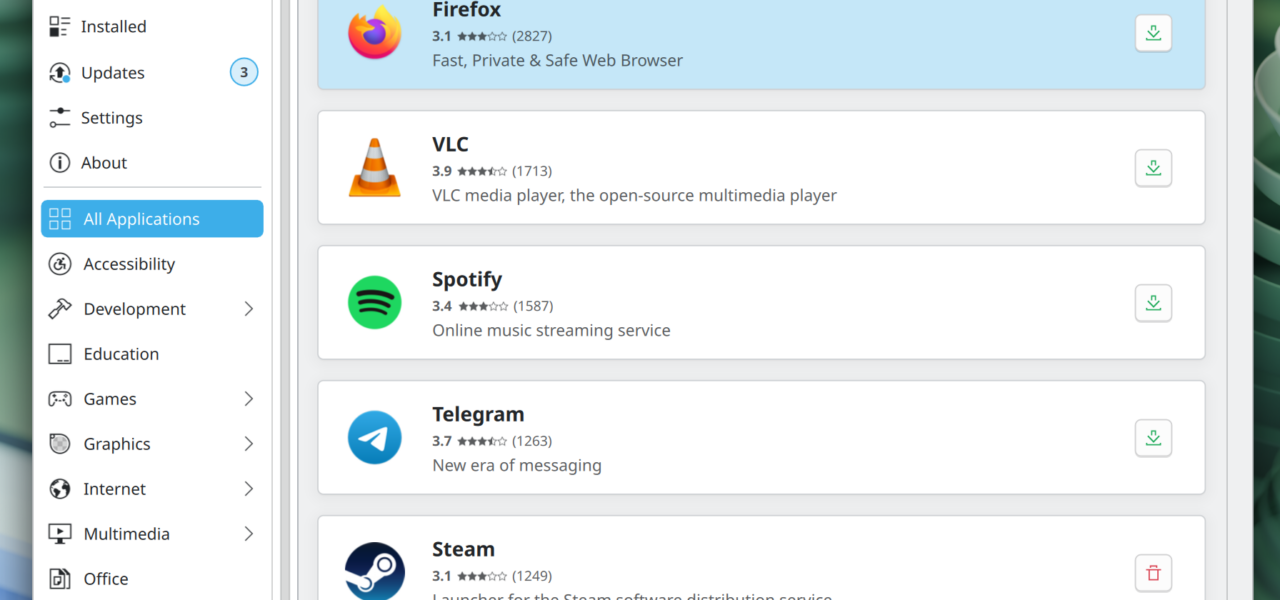Screen dimensions: 1280x600
Task: Expand the Games category chevron
Action: pos(249,399)
